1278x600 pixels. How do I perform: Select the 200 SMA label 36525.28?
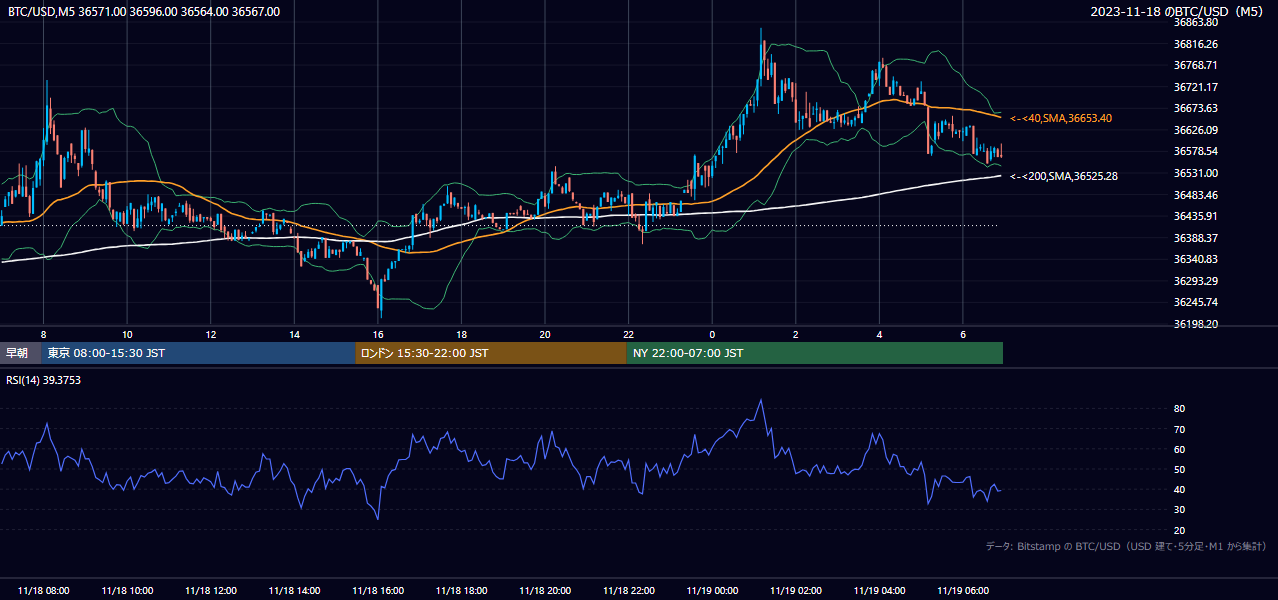(1064, 176)
